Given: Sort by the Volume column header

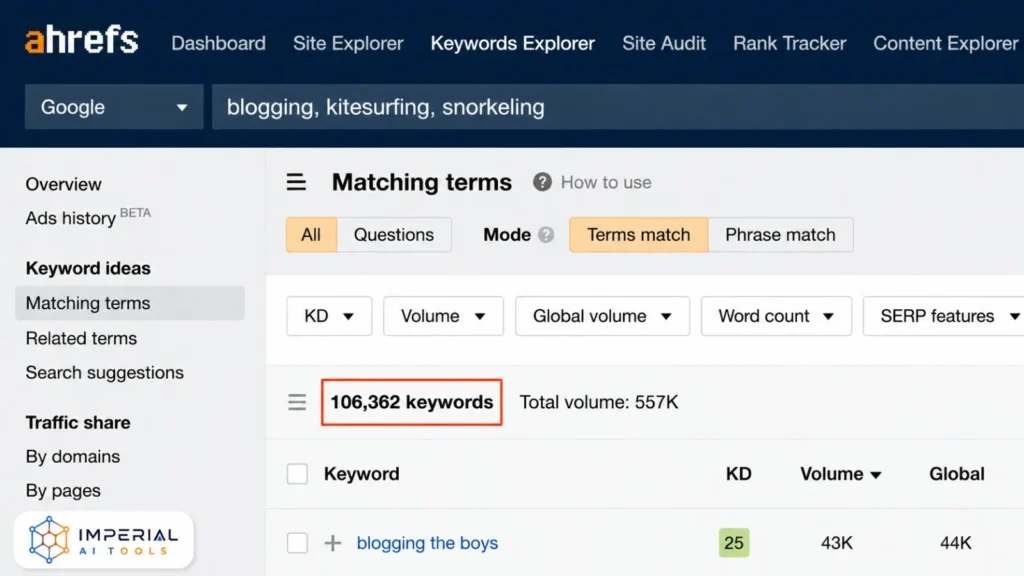Looking at the screenshot, I should click(x=840, y=473).
